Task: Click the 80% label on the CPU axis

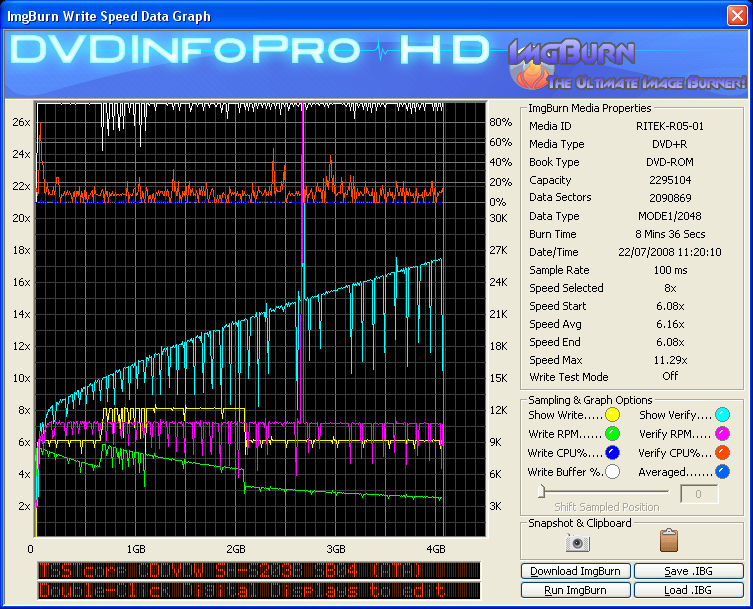Action: (x=500, y=122)
